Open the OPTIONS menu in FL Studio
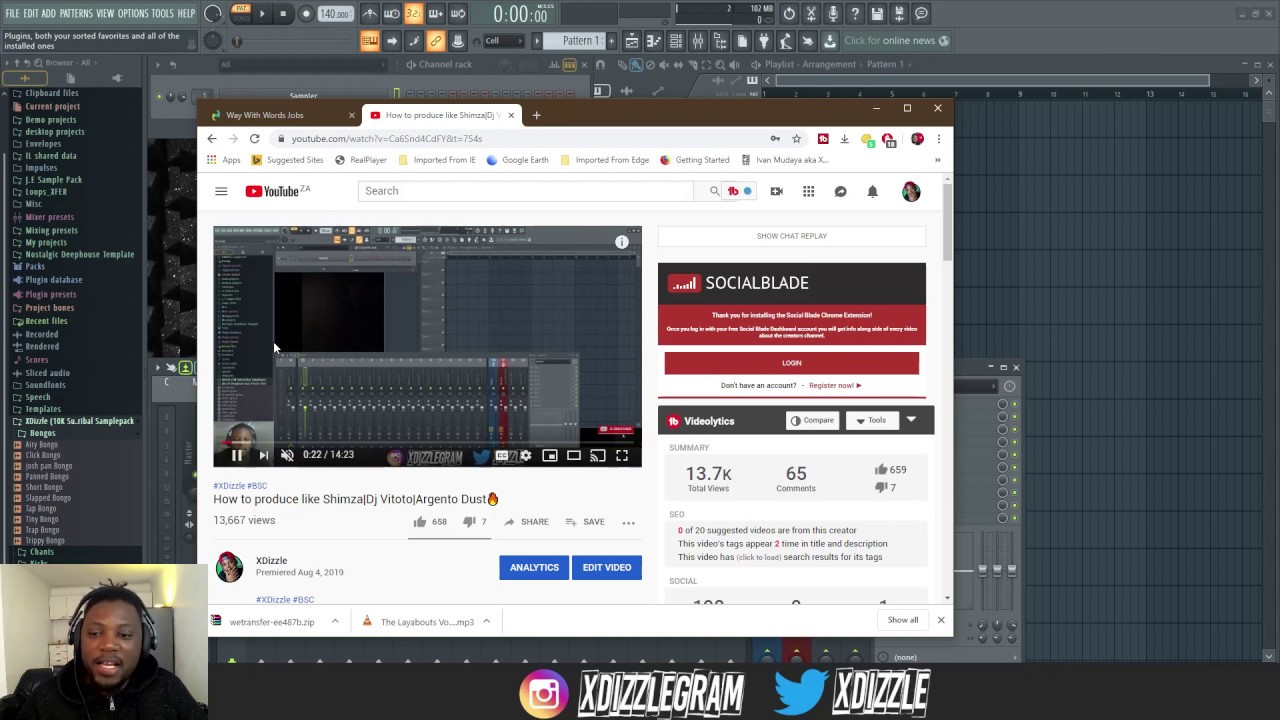The image size is (1280, 720). [133, 13]
